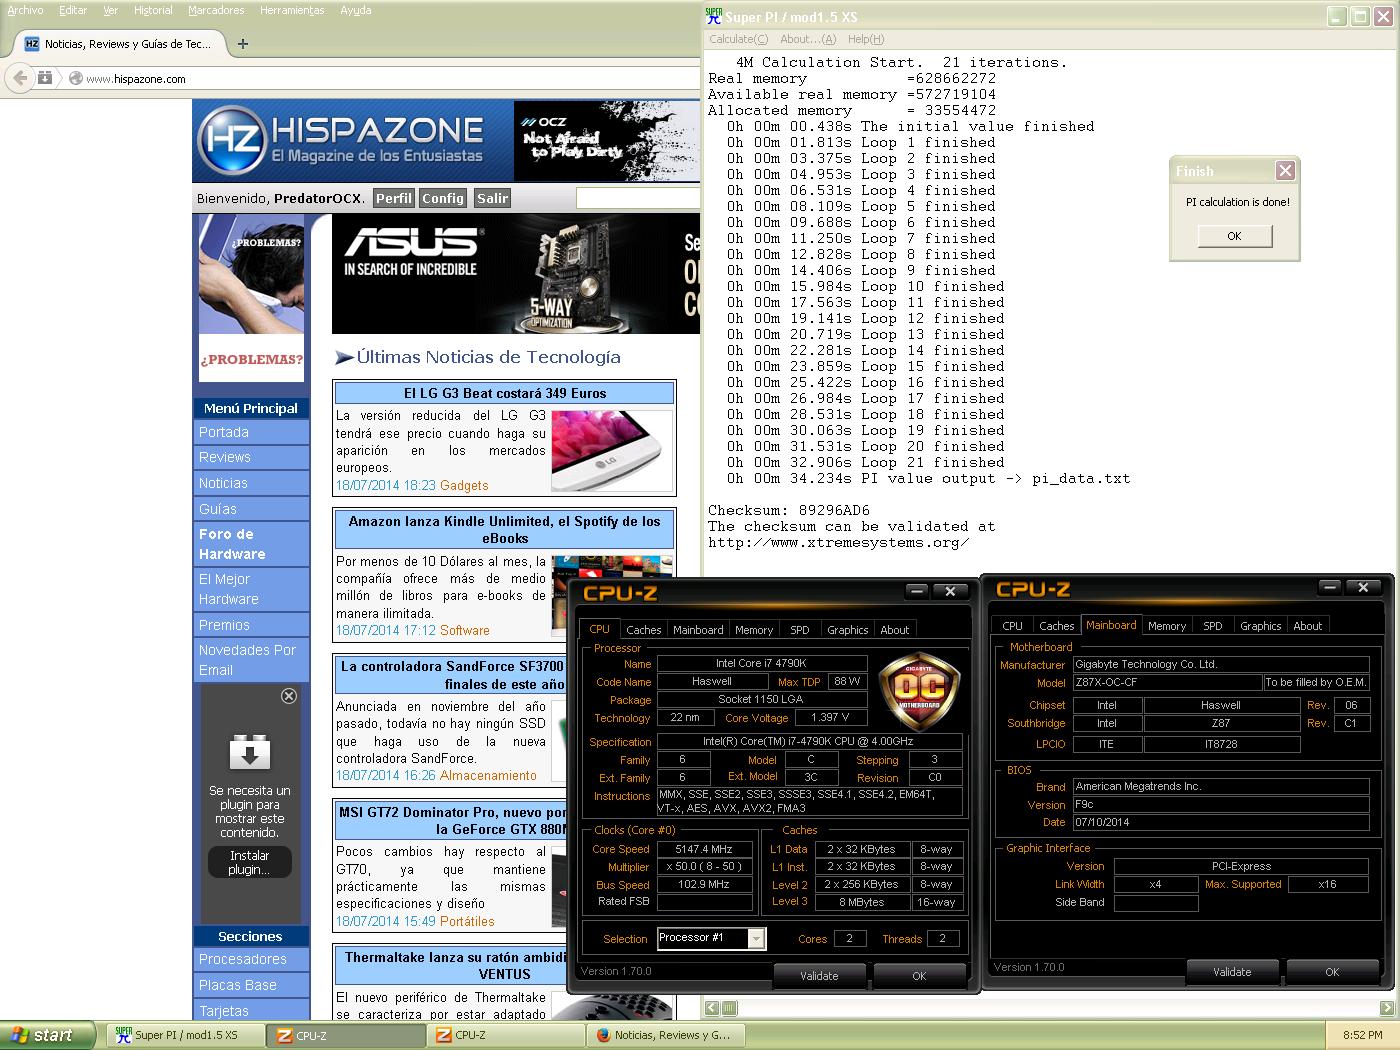Switch to Caches tab in left CPU-Z
Image resolution: width=1400 pixels, height=1050 pixels.
pyautogui.click(x=643, y=630)
